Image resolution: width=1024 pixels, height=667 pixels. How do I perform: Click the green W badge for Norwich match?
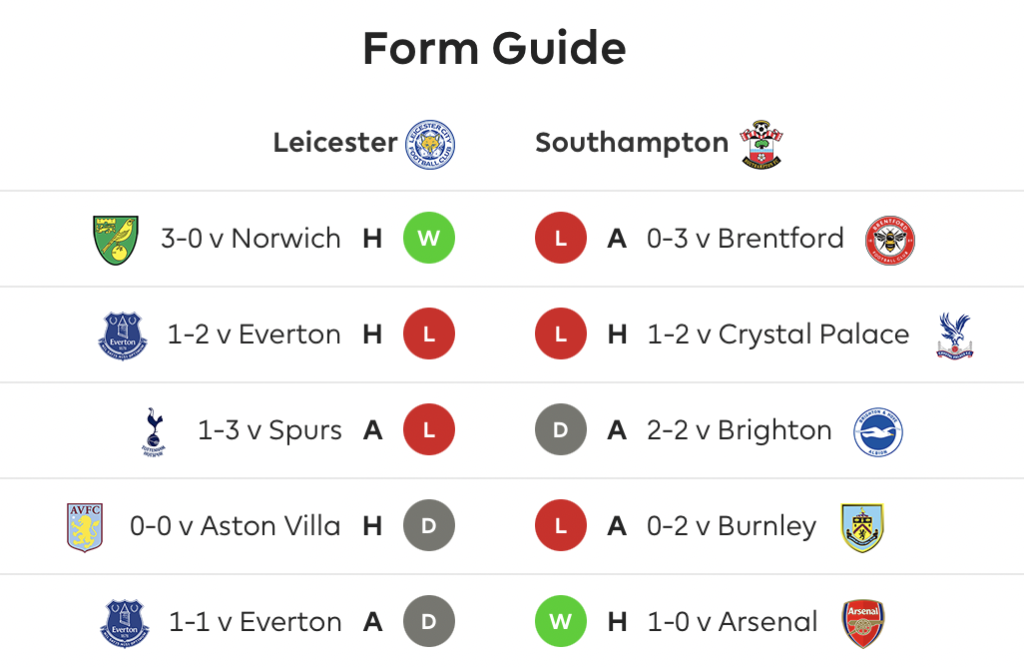tap(429, 238)
